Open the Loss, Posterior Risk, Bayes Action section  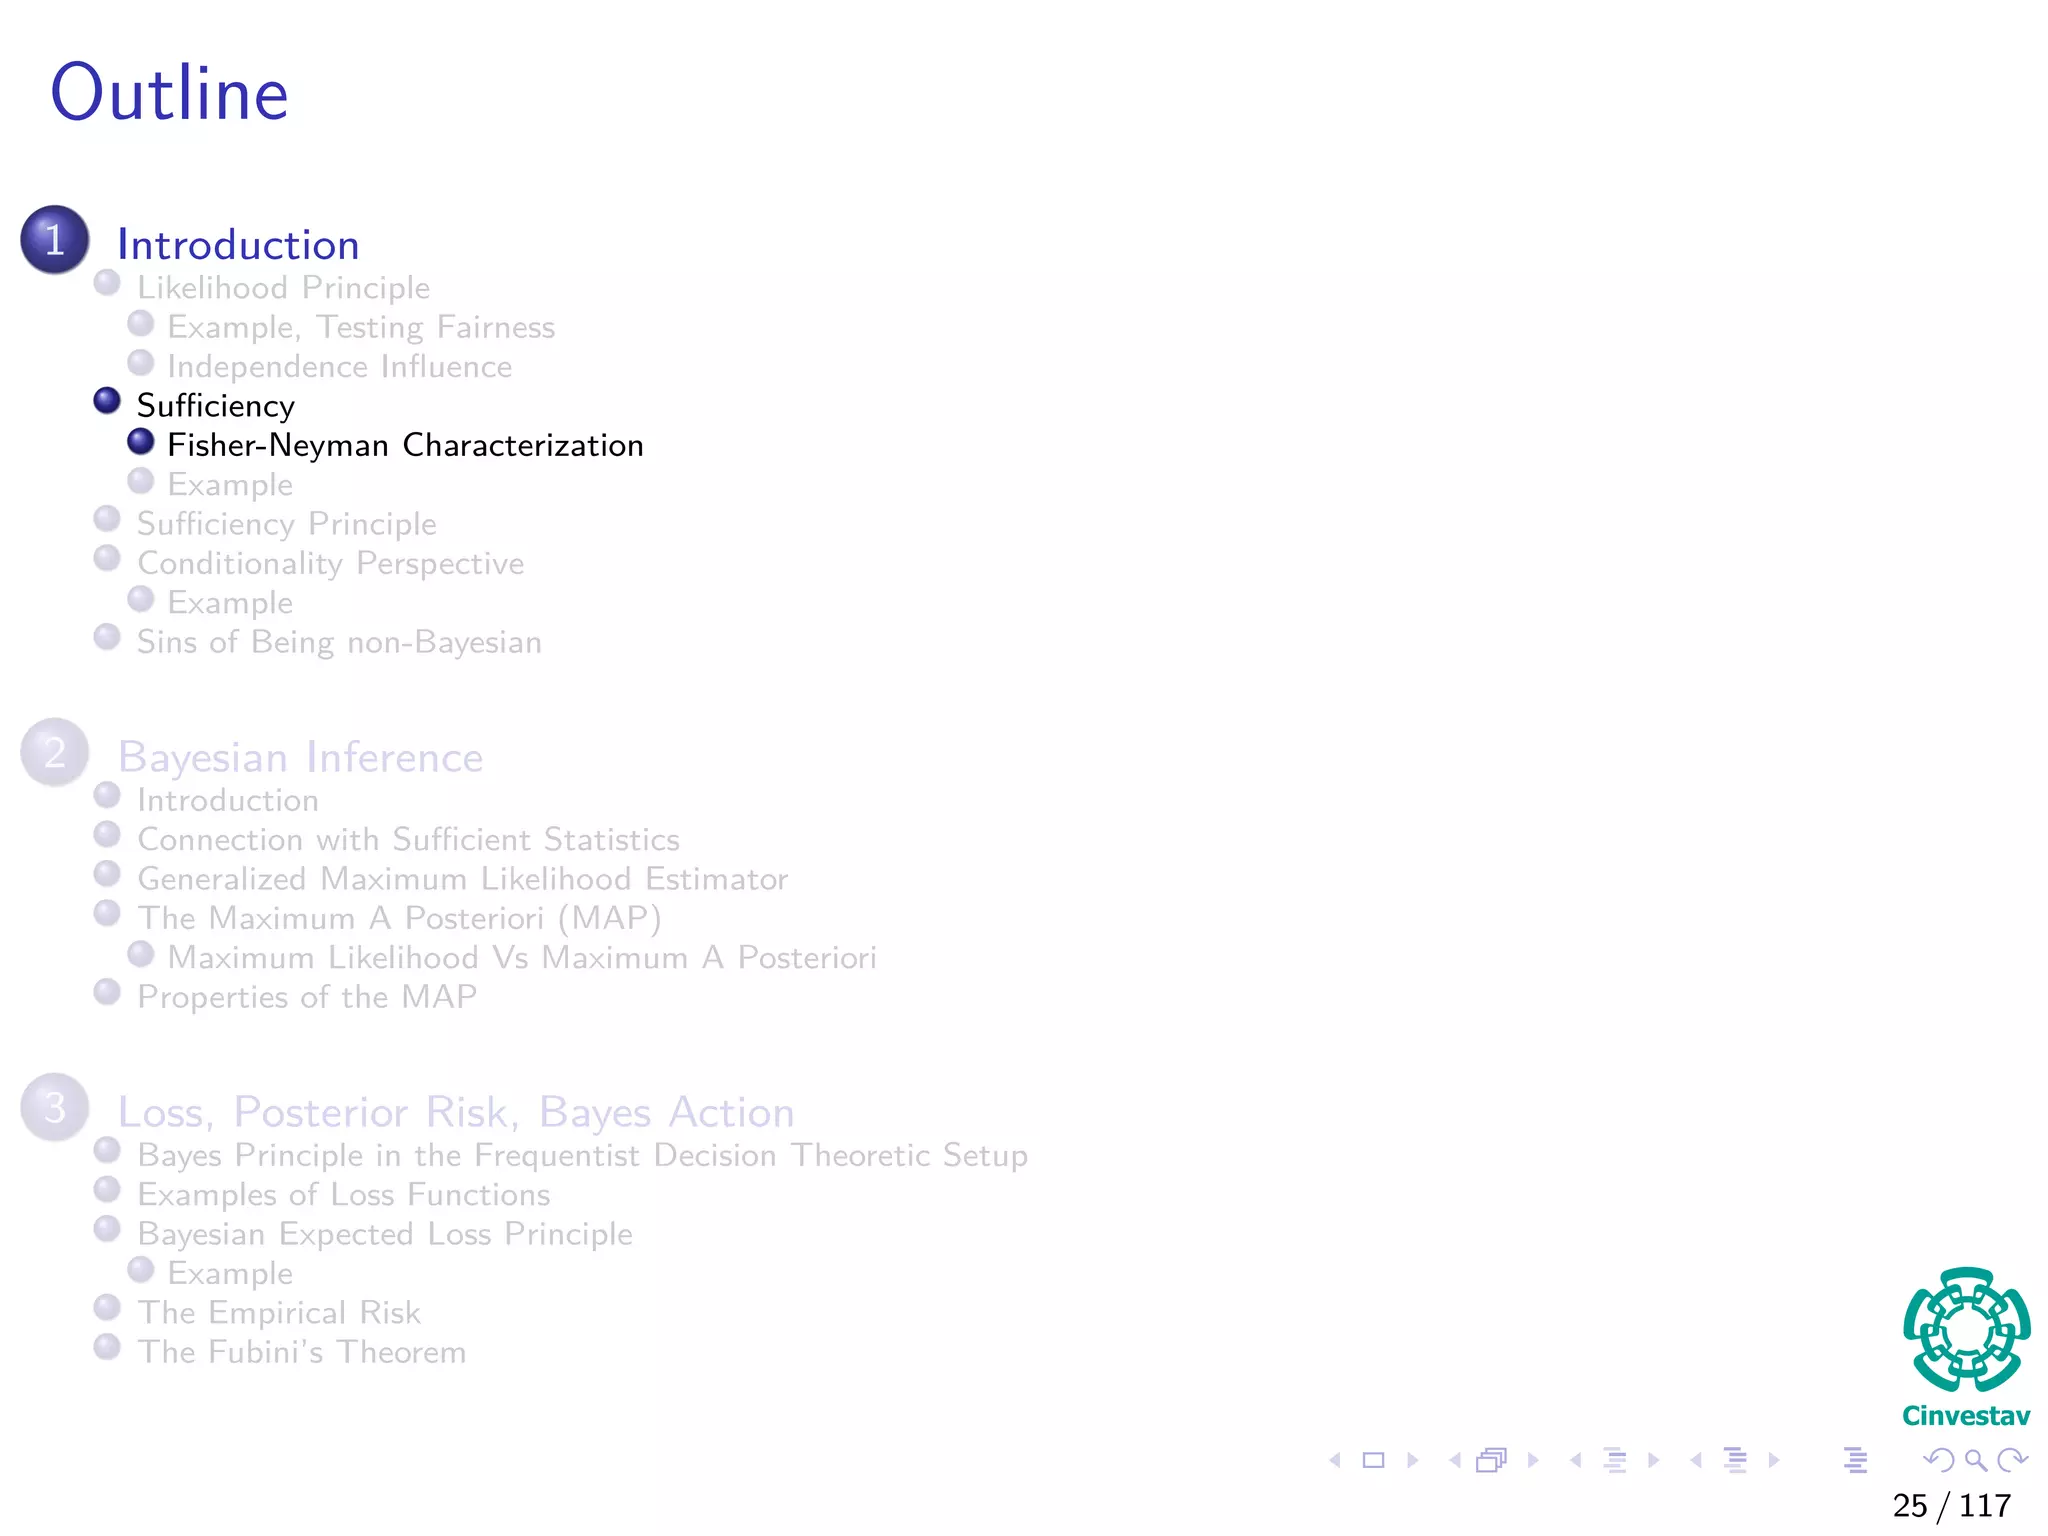(456, 1113)
